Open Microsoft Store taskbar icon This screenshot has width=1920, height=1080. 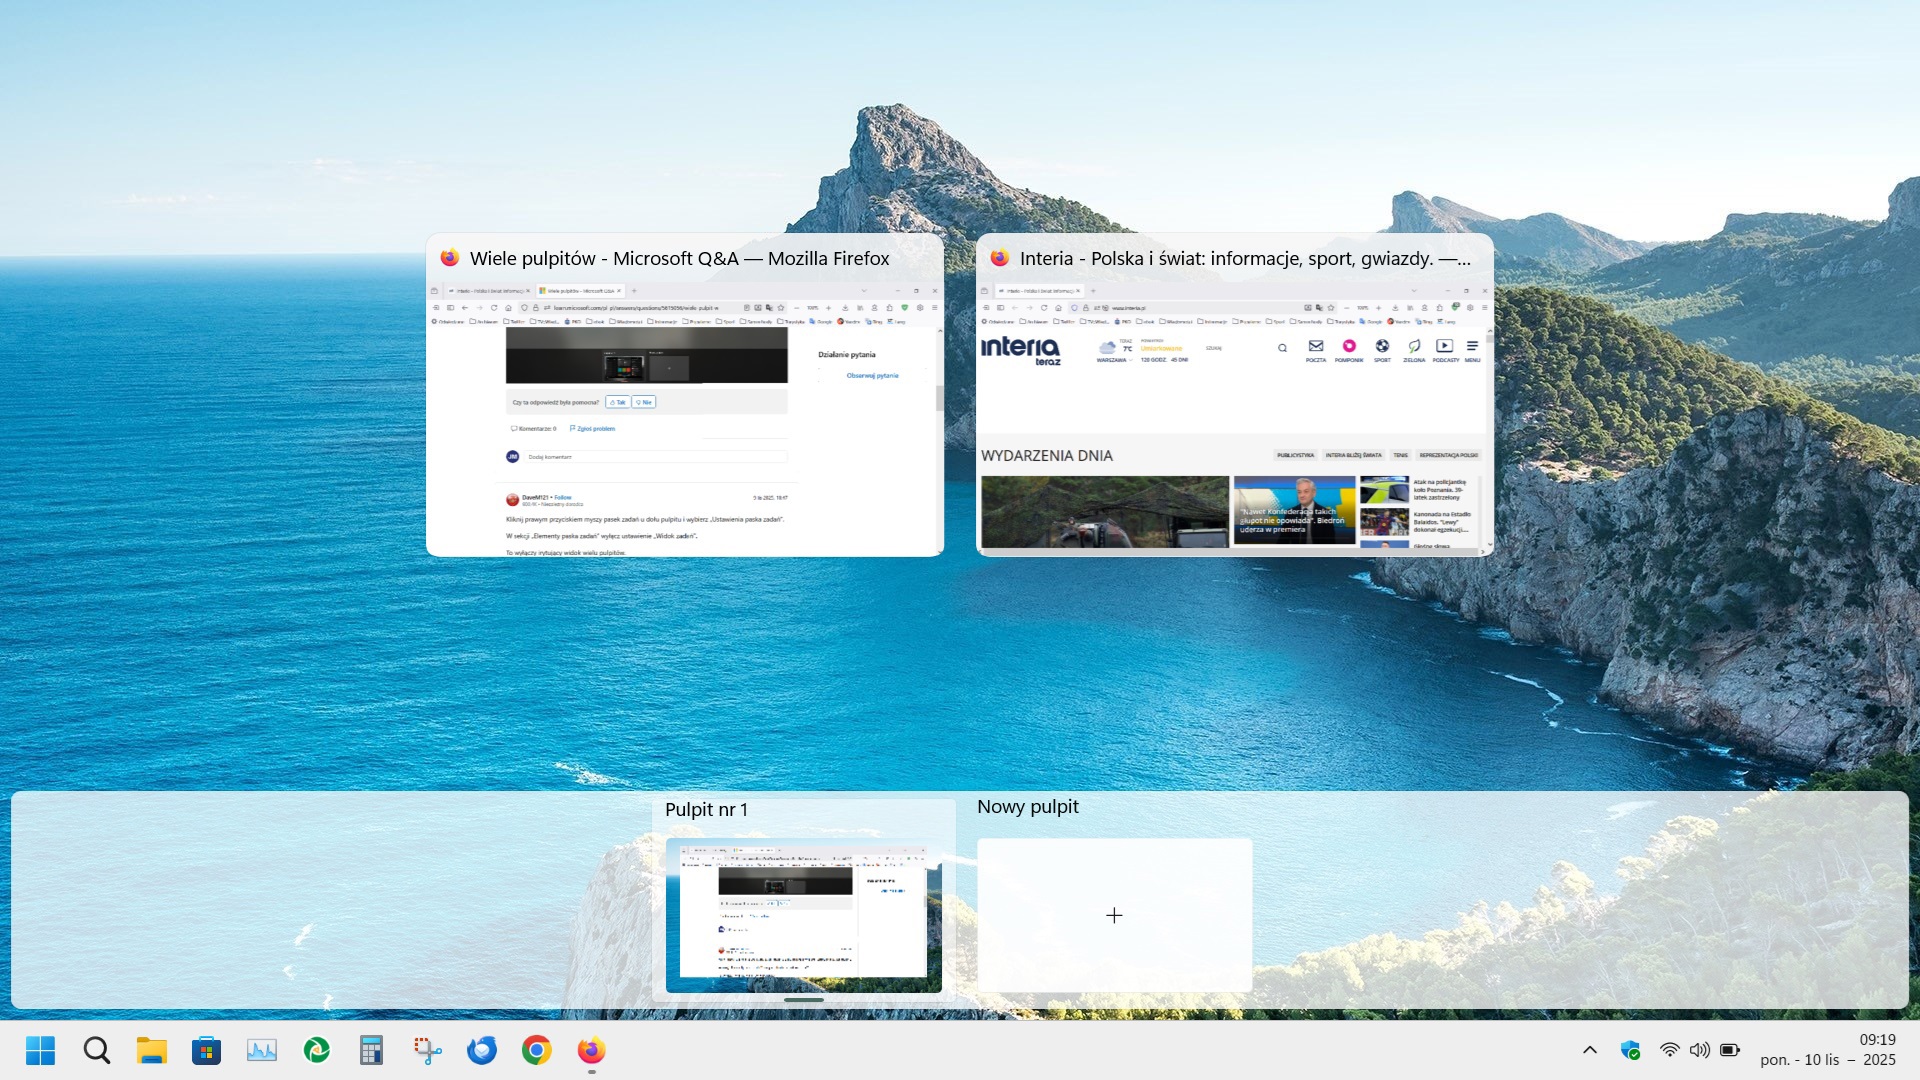point(207,1050)
